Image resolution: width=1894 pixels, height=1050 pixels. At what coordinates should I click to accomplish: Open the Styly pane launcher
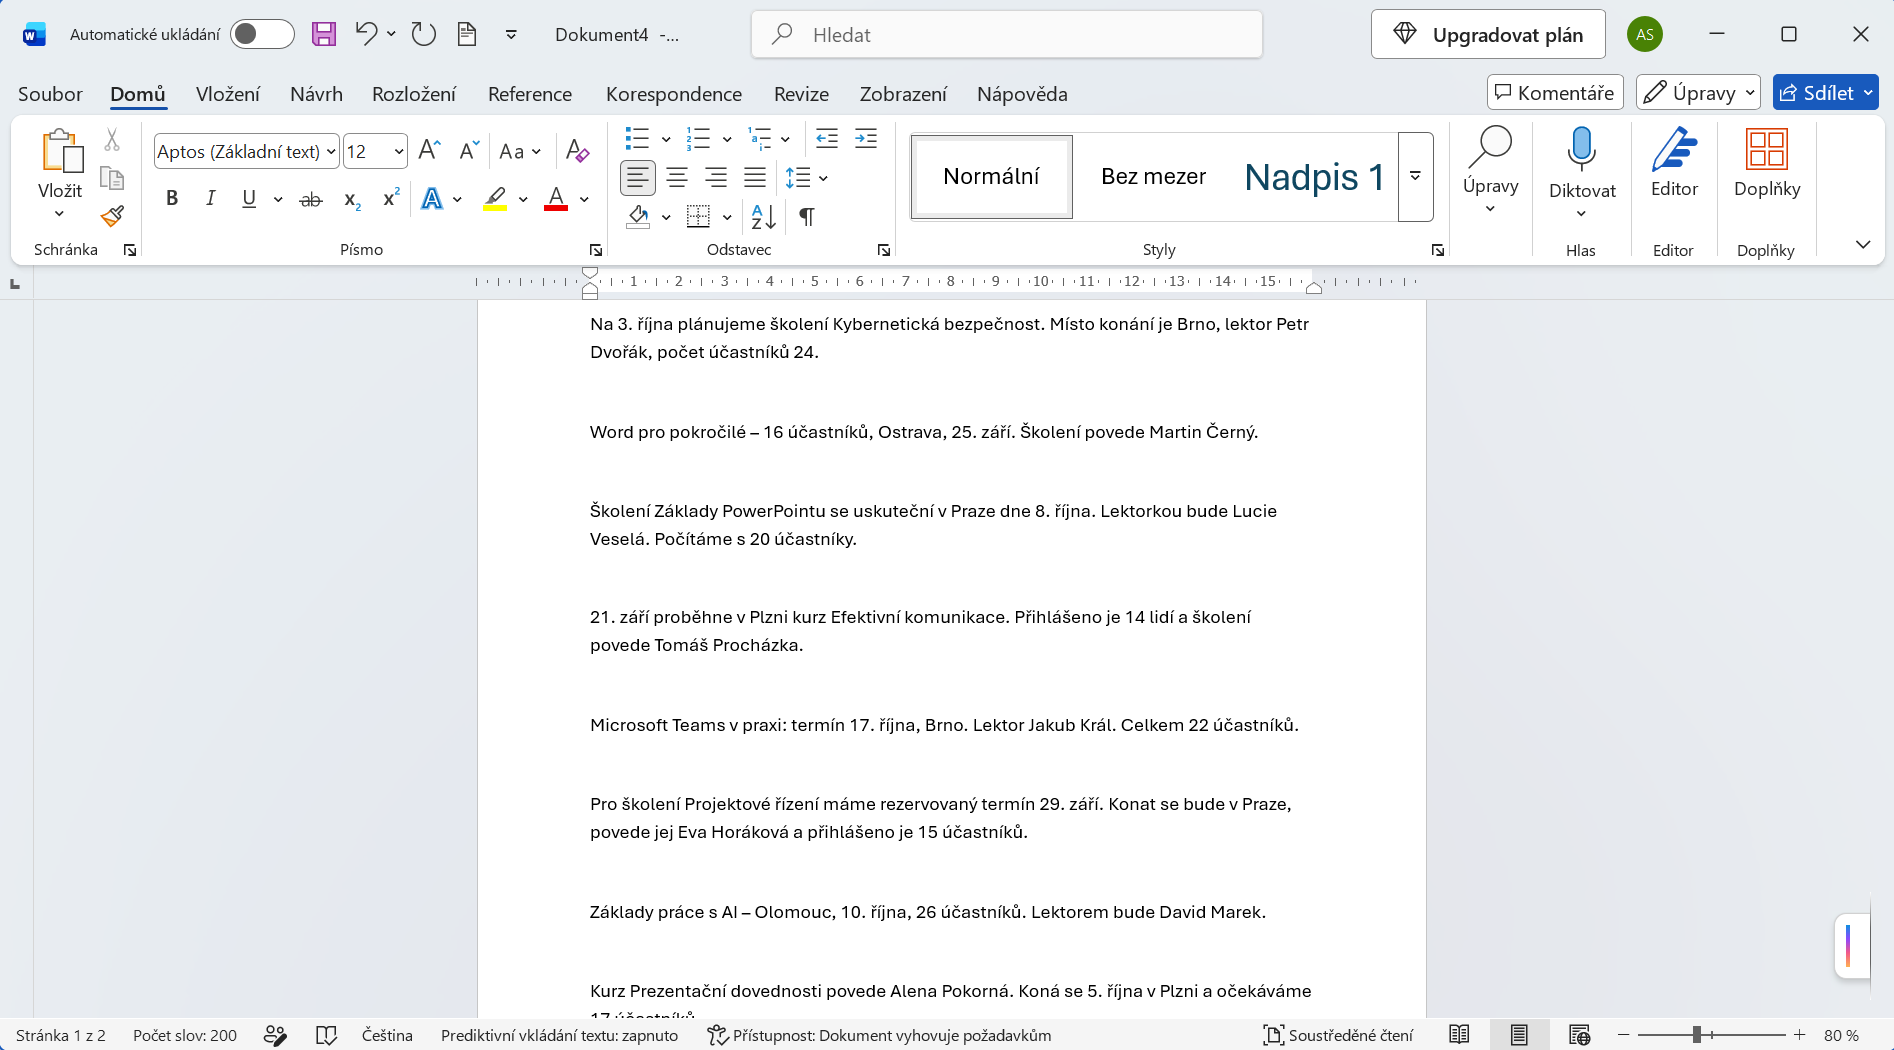coord(1438,250)
